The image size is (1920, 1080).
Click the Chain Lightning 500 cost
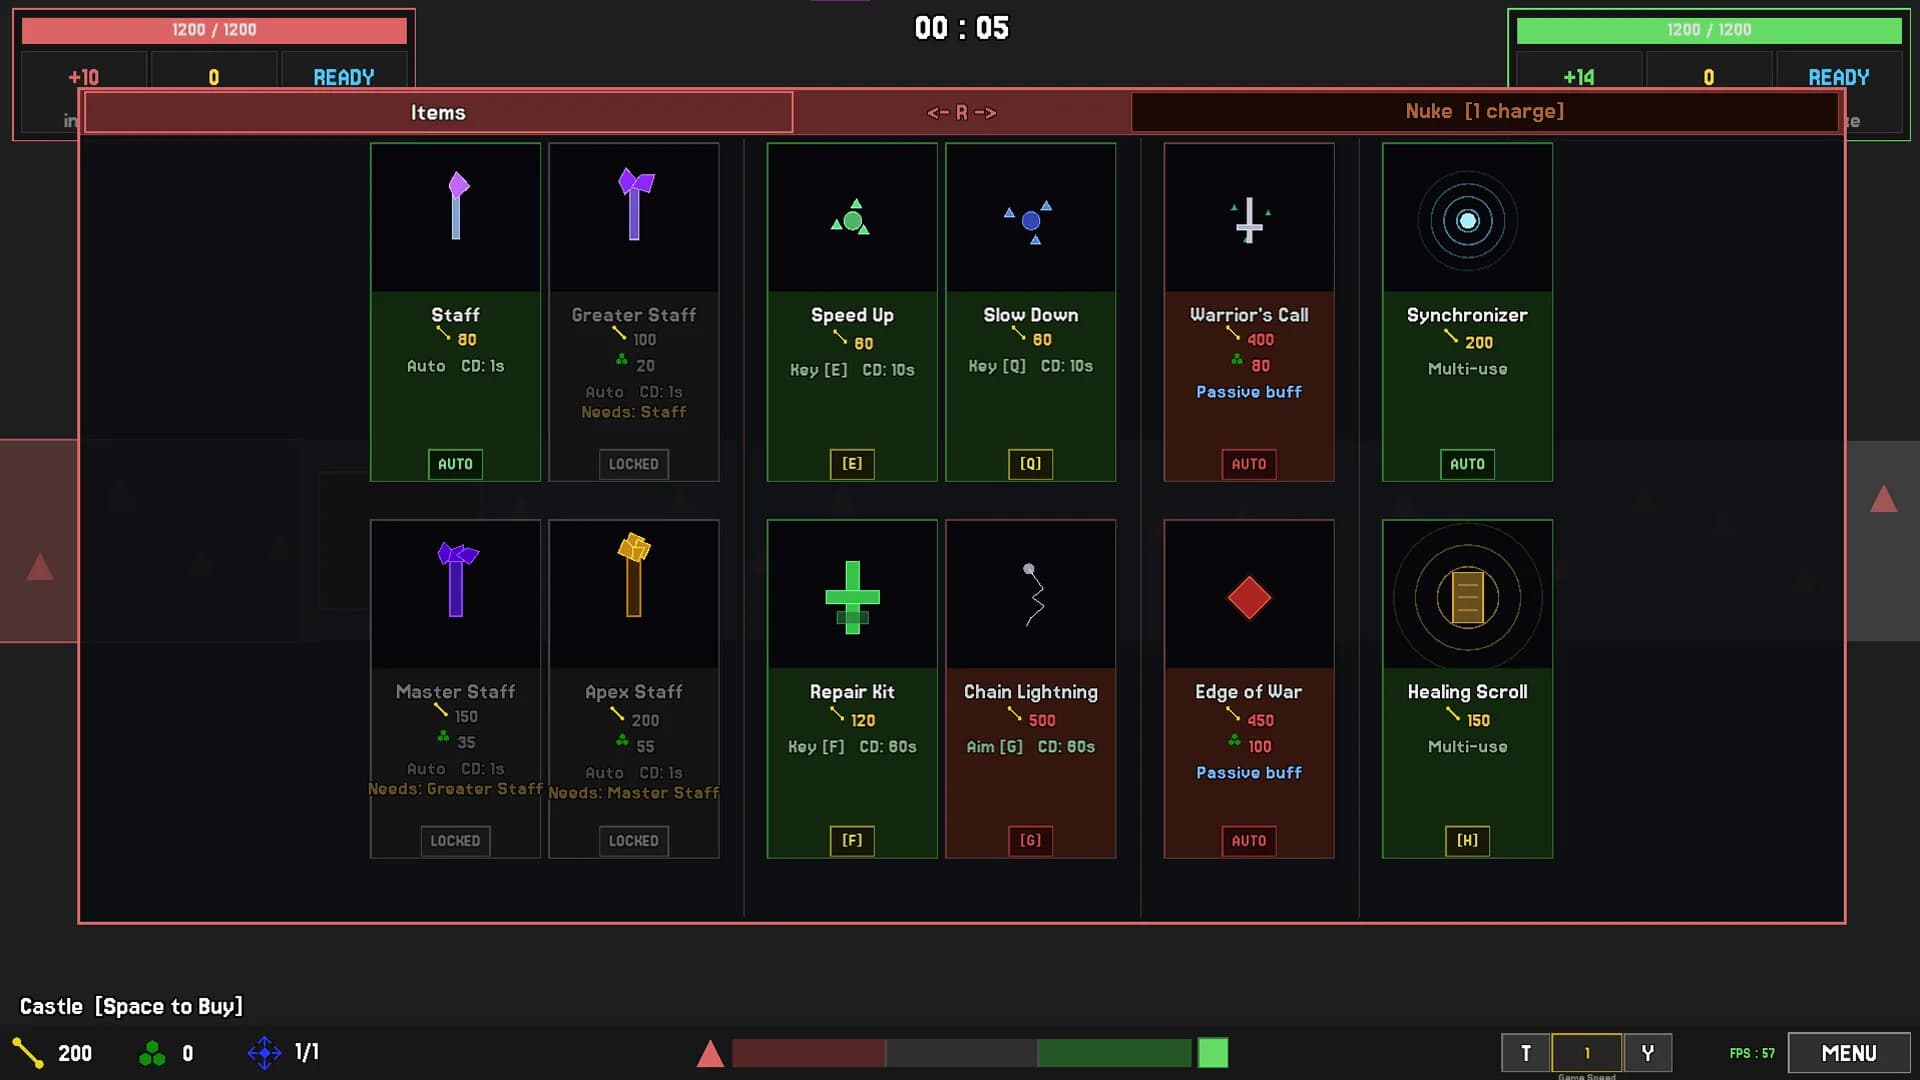click(x=1042, y=720)
